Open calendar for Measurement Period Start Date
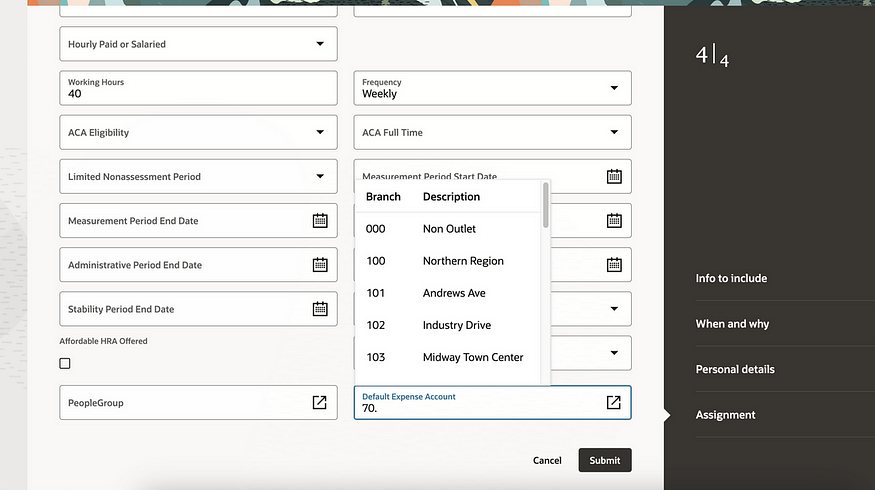Screen dimensions: 875x490 pos(614,177)
